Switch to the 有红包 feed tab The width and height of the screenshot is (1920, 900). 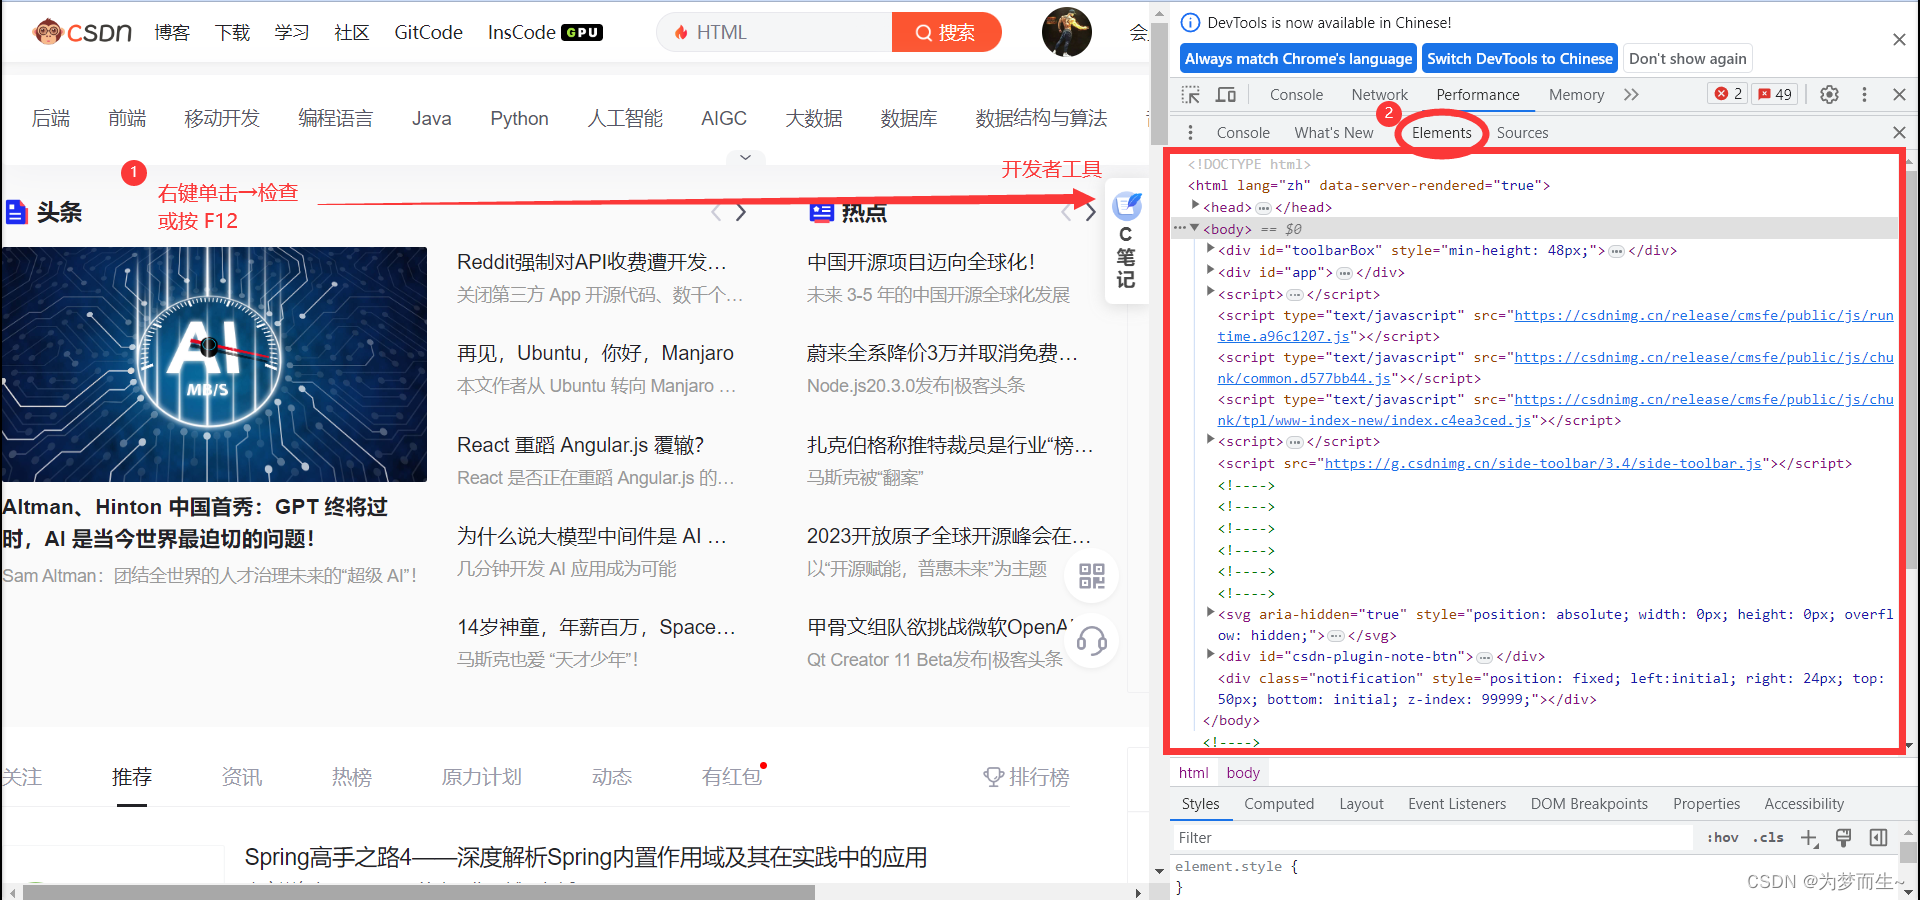pyautogui.click(x=732, y=777)
